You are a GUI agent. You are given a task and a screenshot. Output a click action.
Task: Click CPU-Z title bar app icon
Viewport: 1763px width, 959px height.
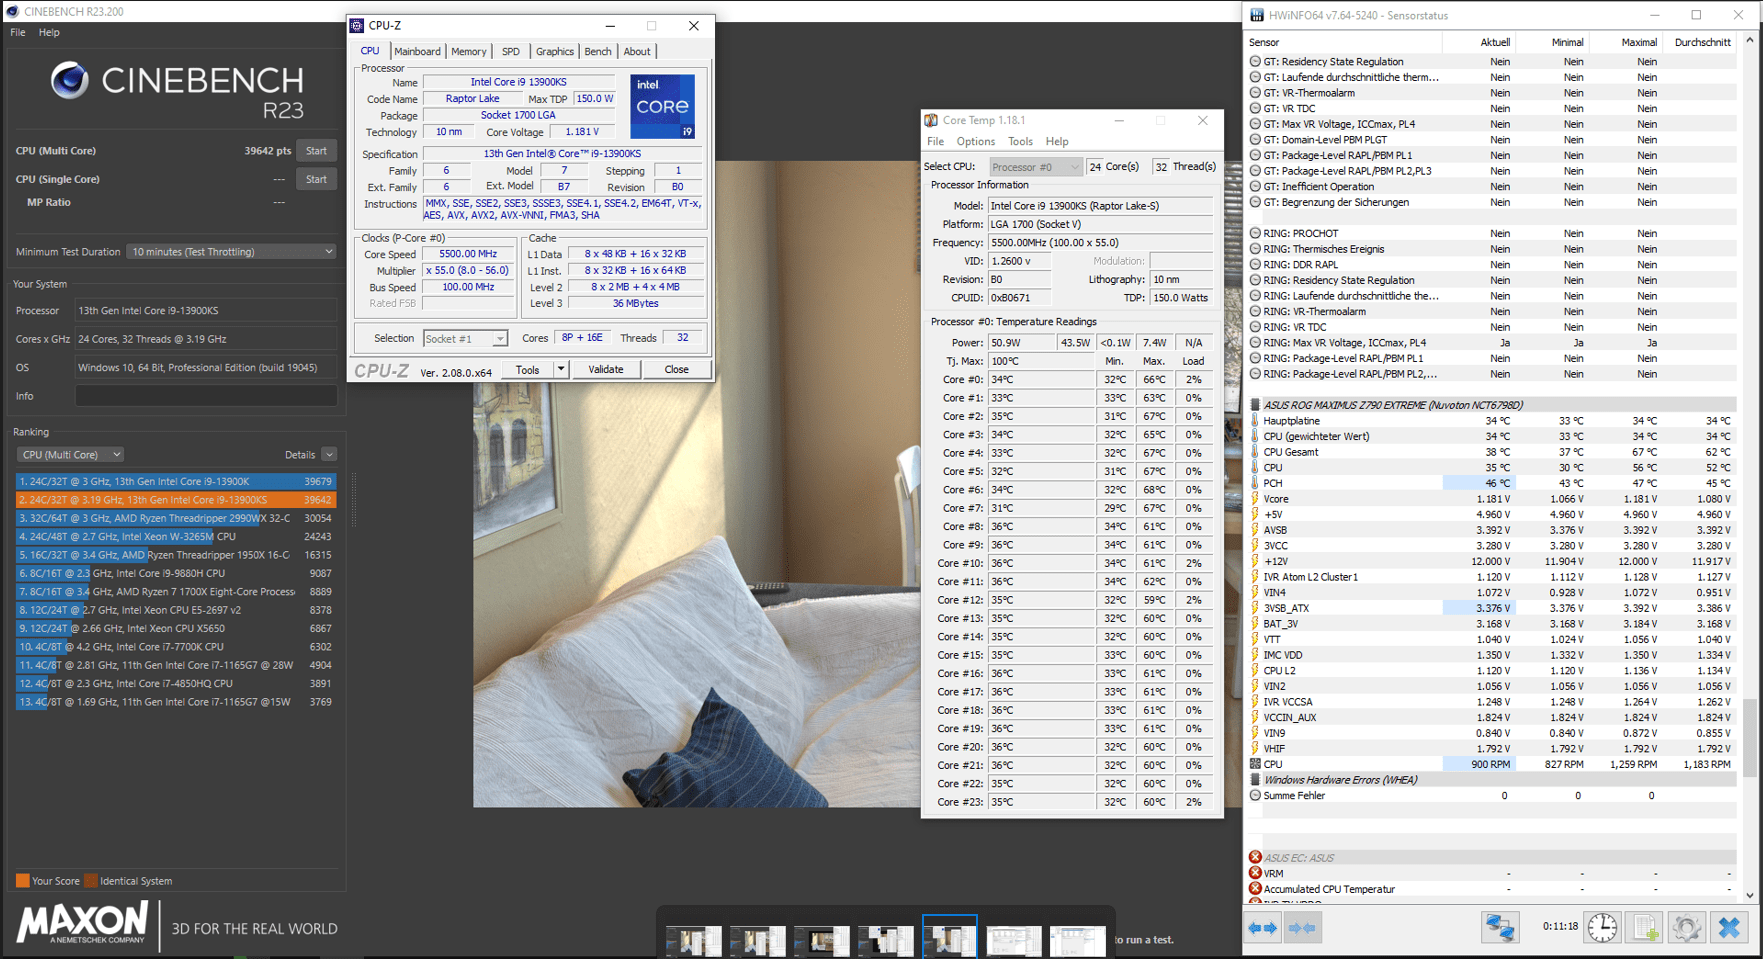(357, 26)
